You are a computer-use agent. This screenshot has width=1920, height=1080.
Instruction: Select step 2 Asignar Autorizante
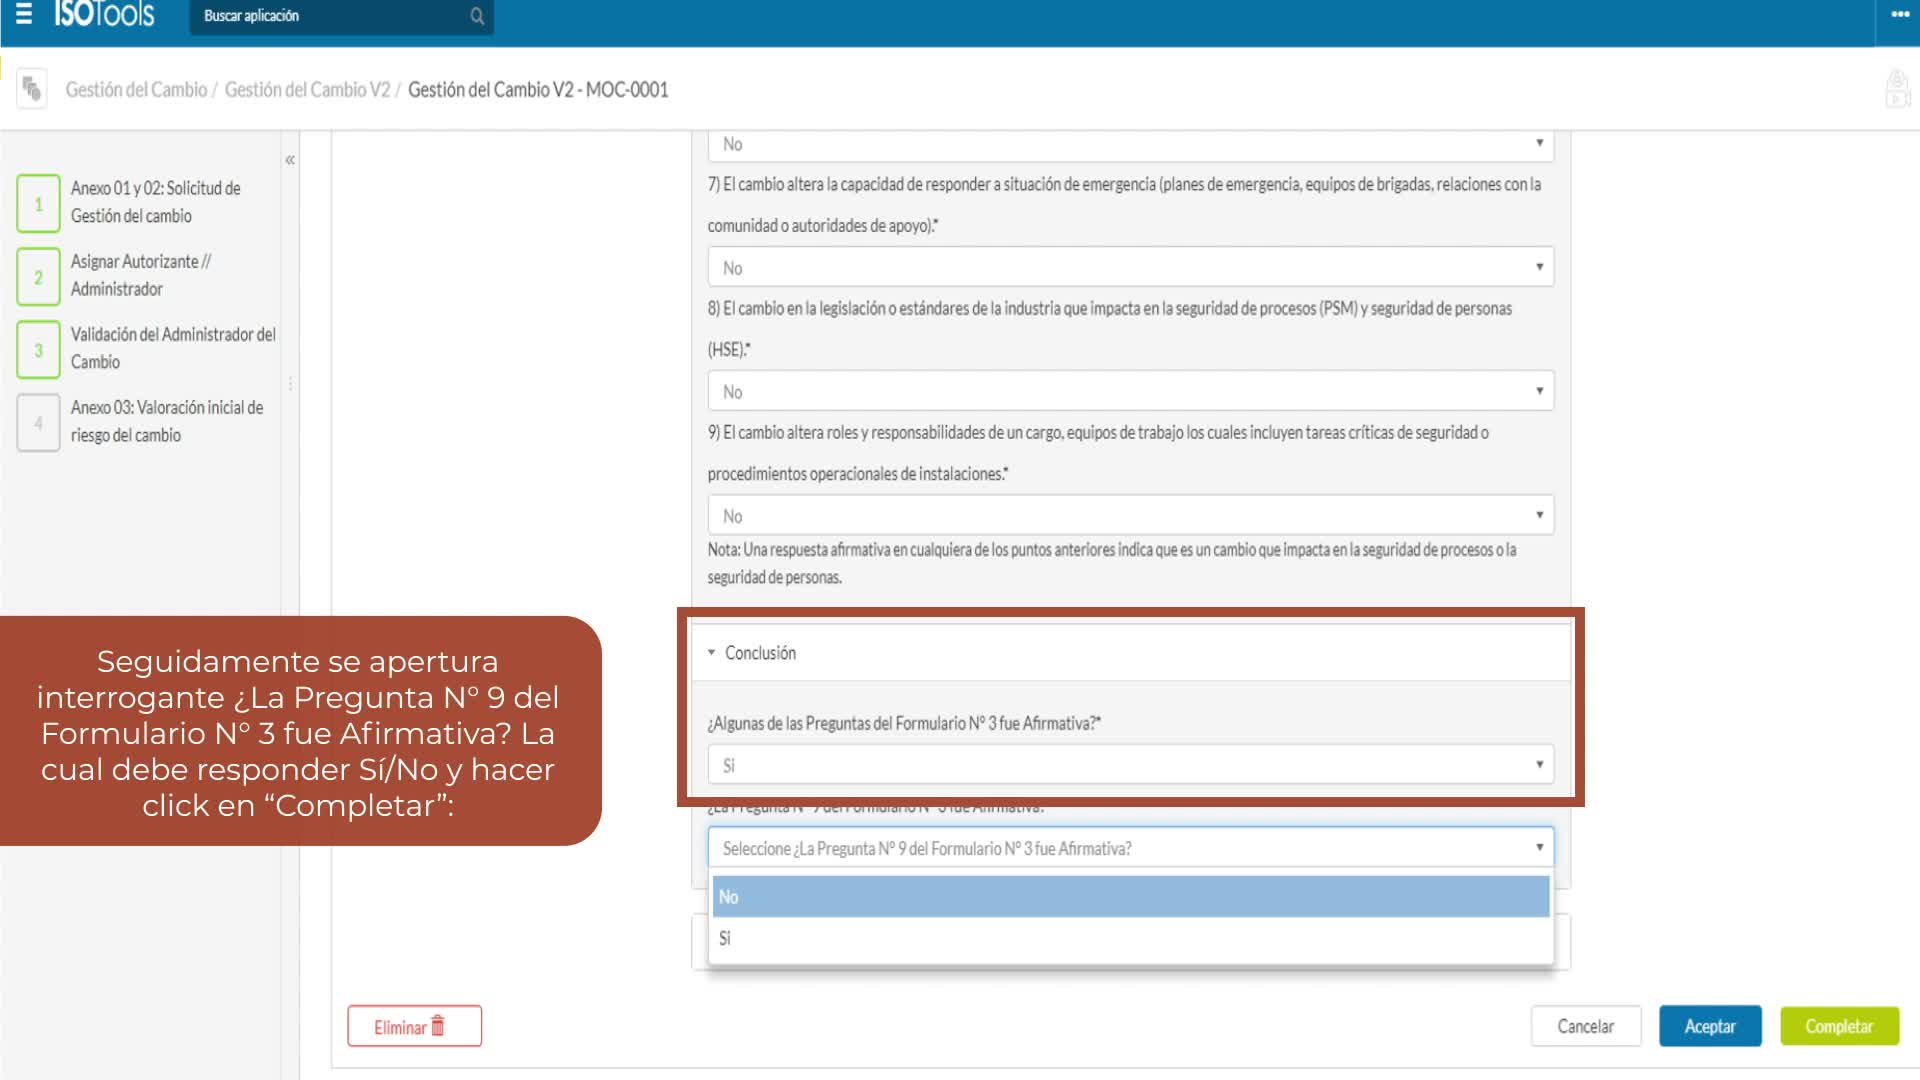[x=140, y=275]
